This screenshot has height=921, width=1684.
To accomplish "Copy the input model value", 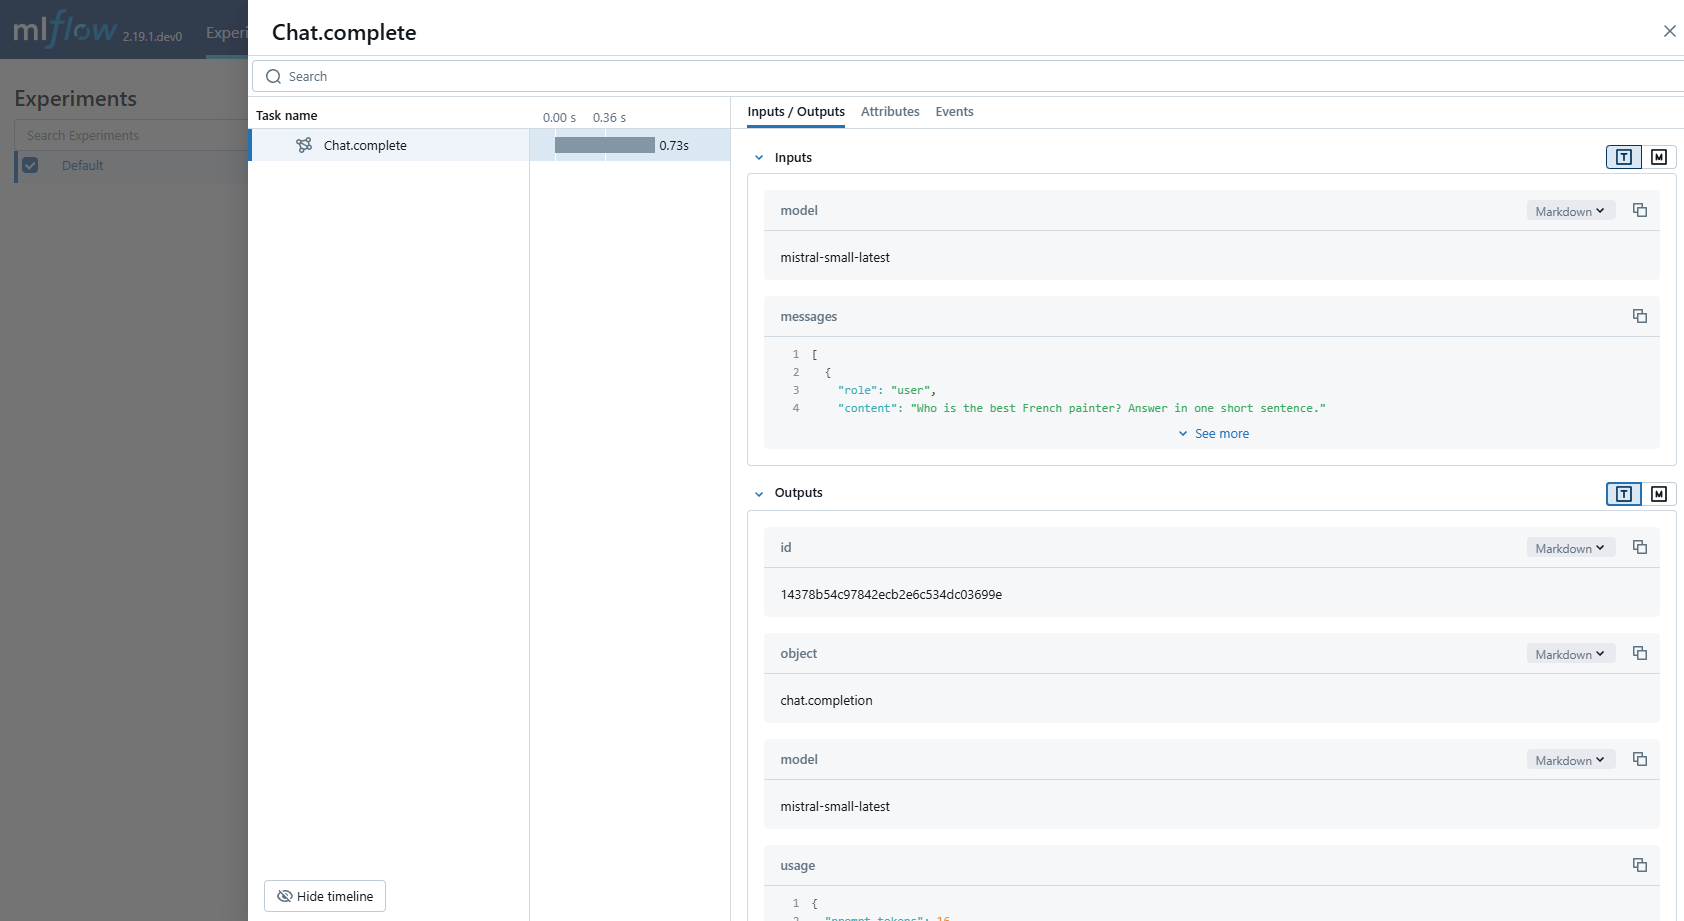I will tap(1639, 210).
